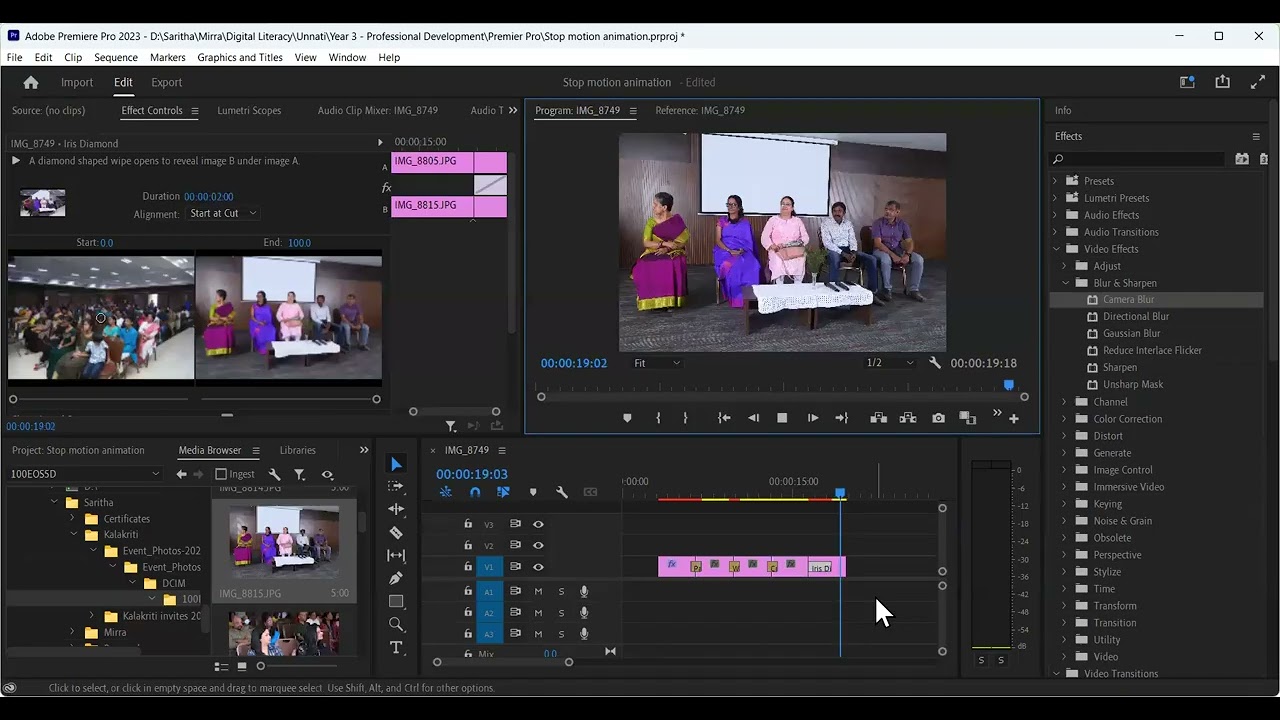
Task: Open Program monitor settings wrench
Action: [935, 363]
